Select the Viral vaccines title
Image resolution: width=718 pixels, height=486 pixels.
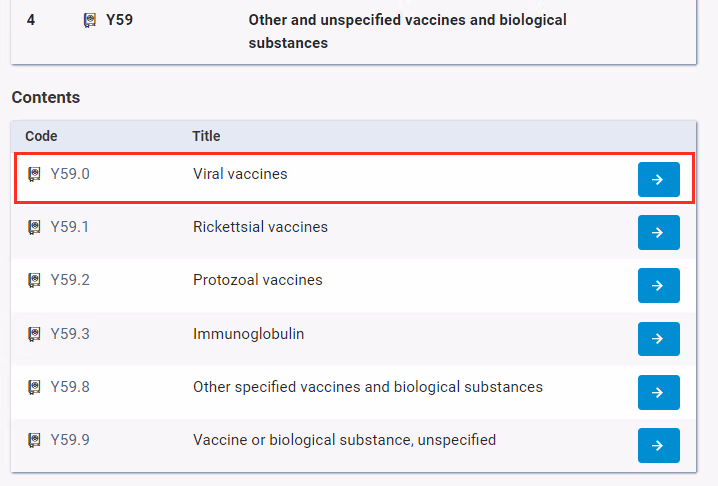pyautogui.click(x=240, y=174)
